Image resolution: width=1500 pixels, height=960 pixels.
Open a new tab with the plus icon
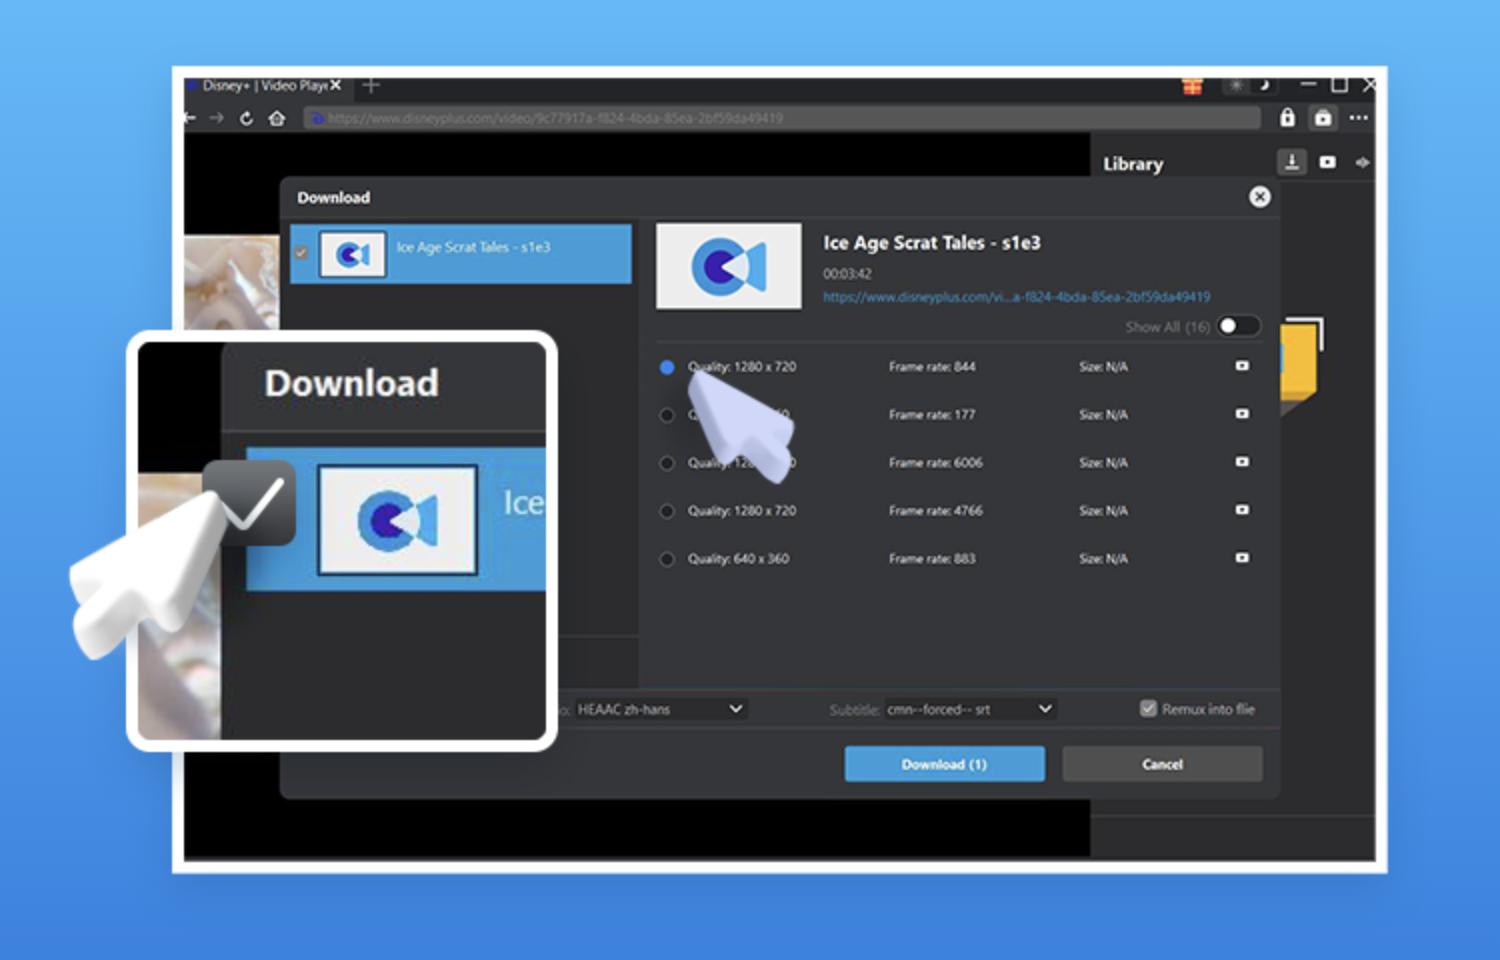[x=371, y=86]
